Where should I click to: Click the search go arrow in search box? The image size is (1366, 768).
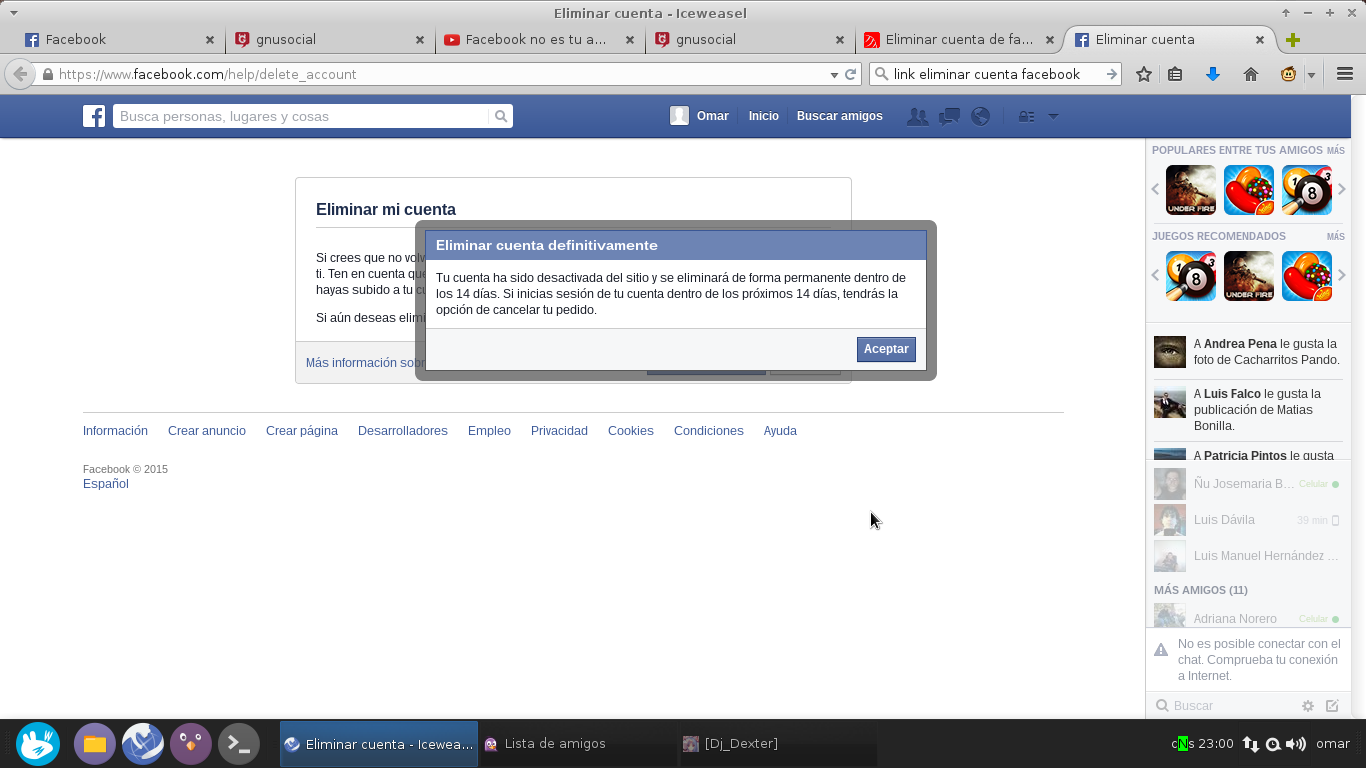click(x=1111, y=74)
